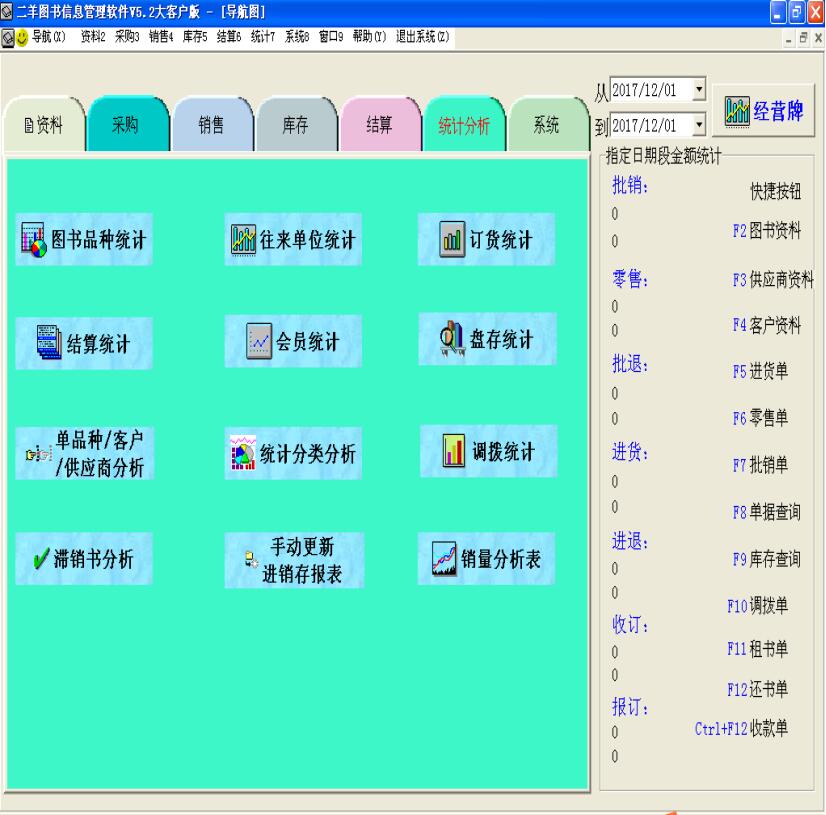Click the F5 进货单 shortcut
Viewport: 826px width, 815px height.
tap(760, 371)
